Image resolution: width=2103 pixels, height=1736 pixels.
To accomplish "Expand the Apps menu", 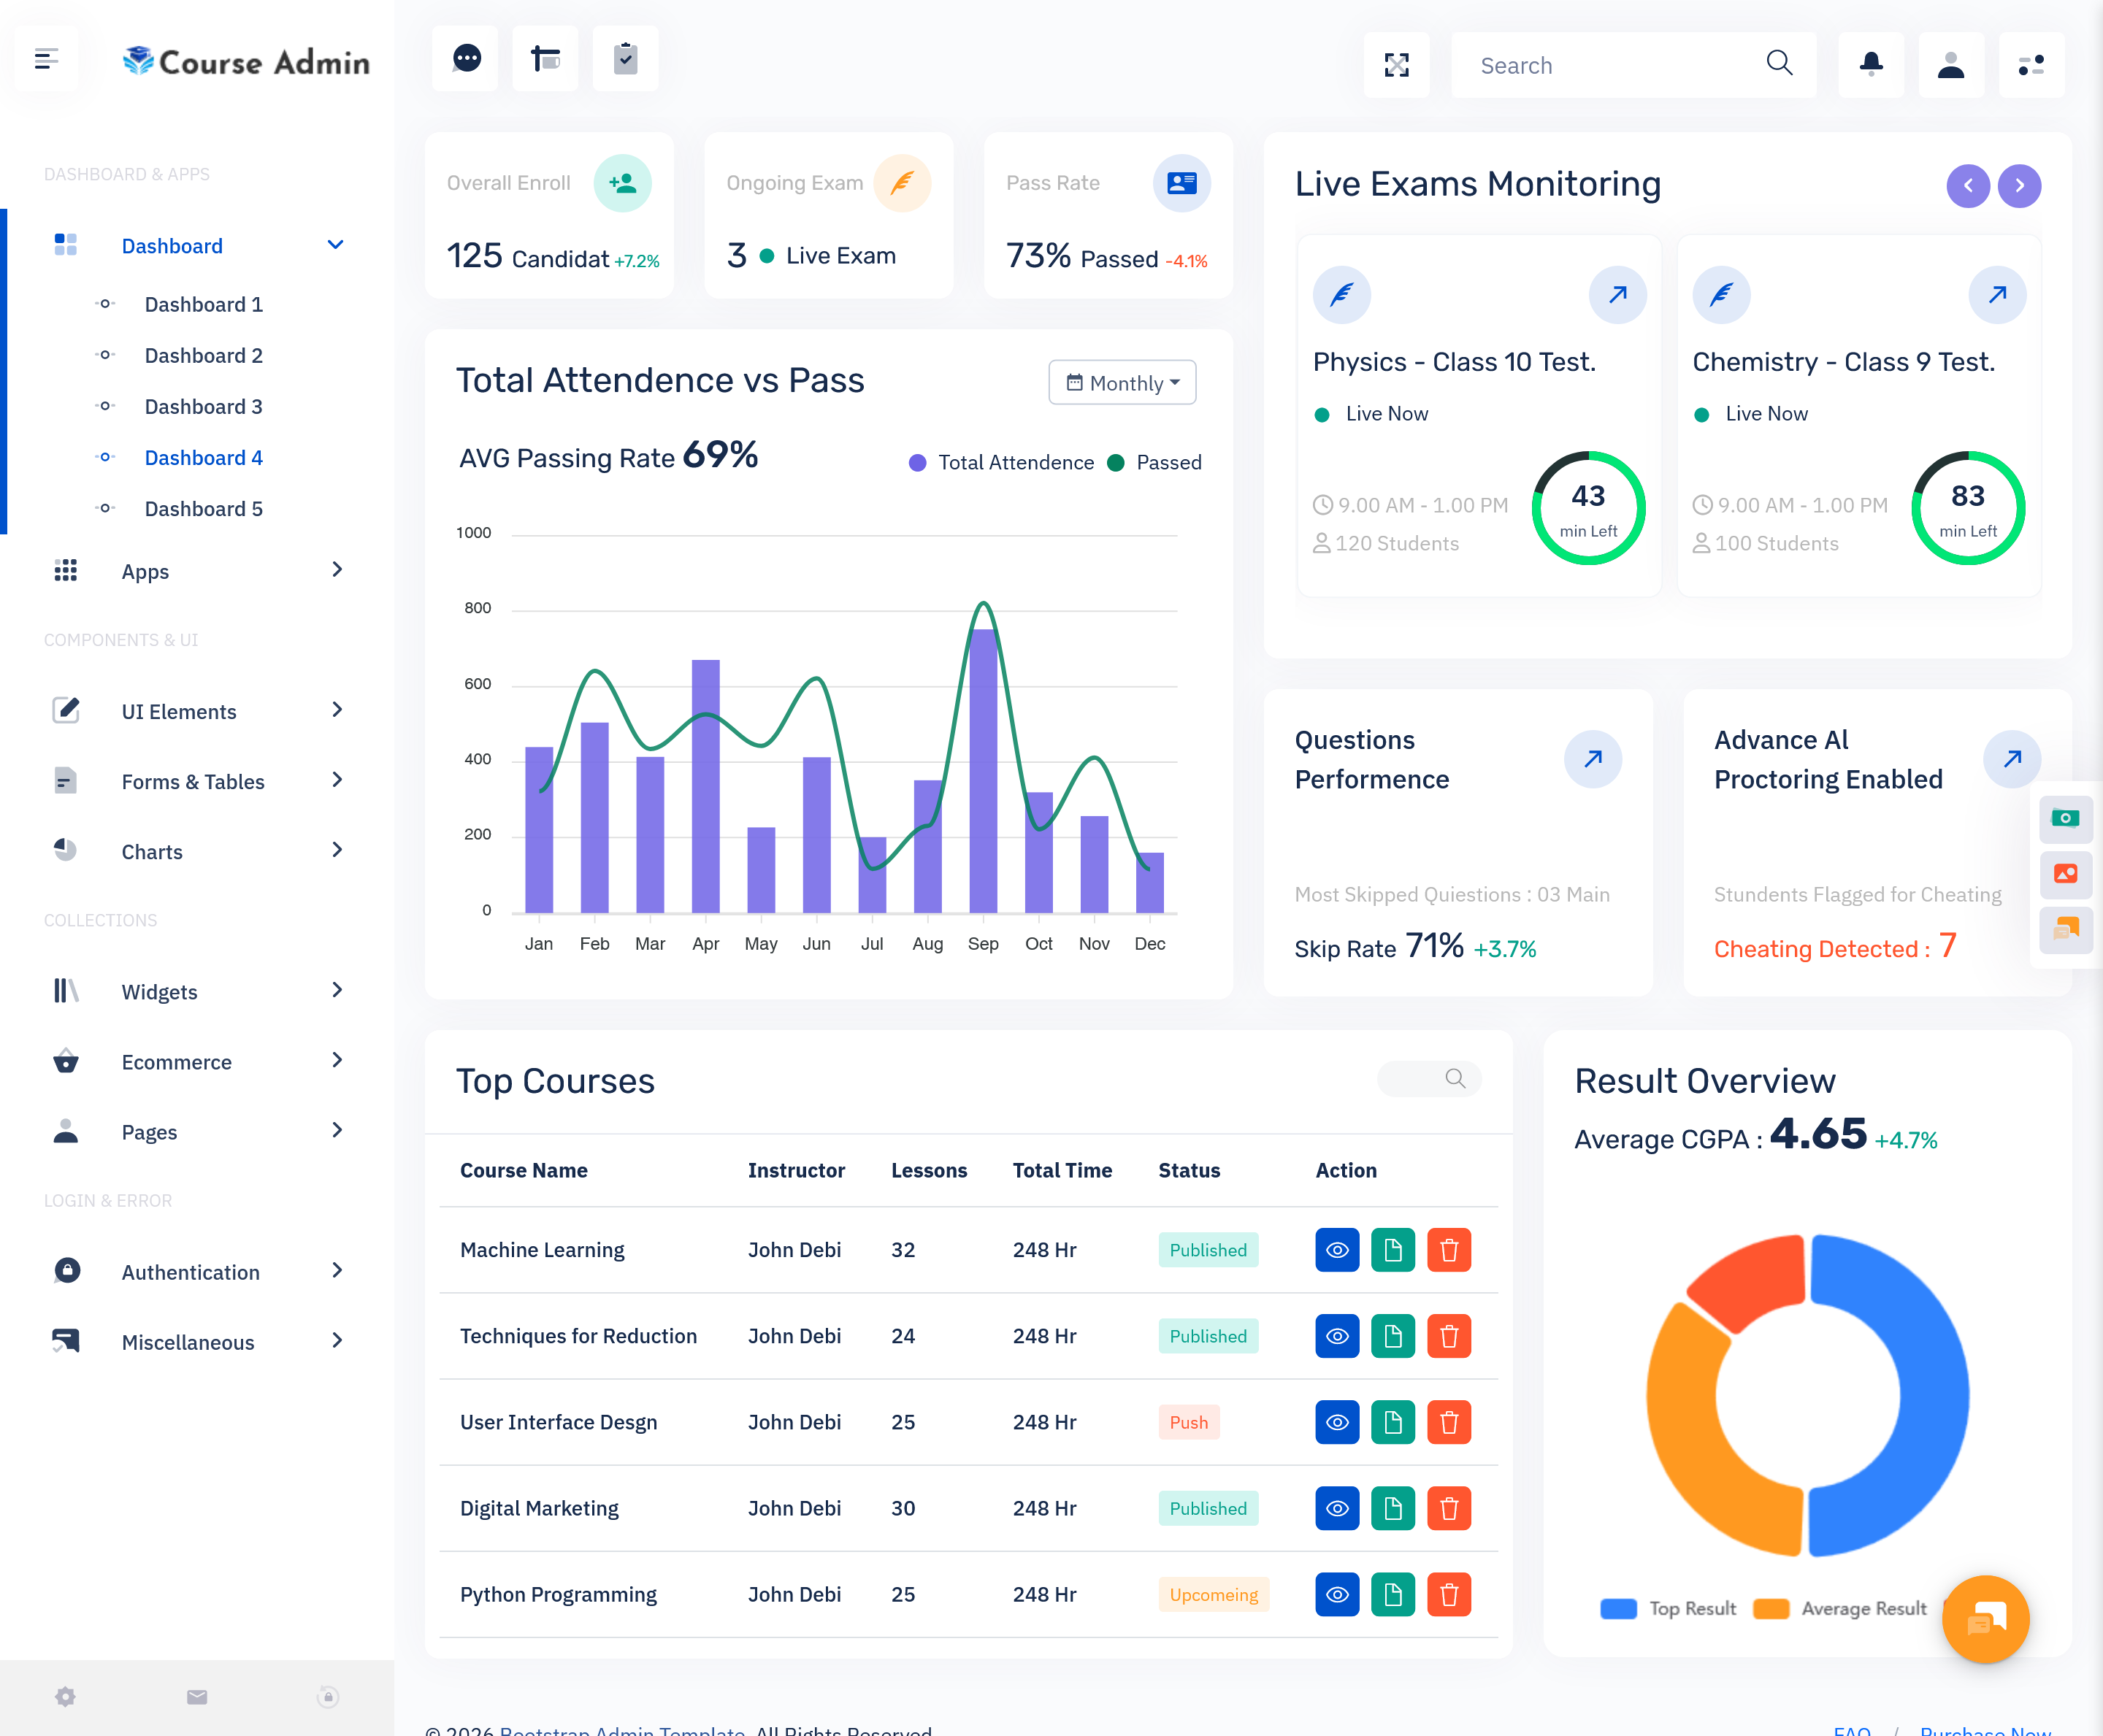I will tap(198, 571).
